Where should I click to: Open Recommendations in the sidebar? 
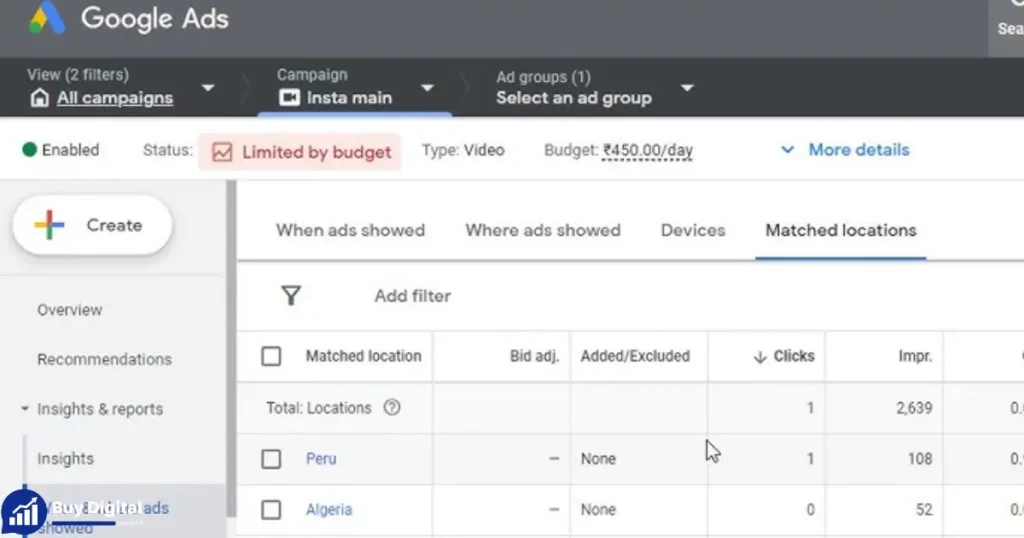point(104,359)
